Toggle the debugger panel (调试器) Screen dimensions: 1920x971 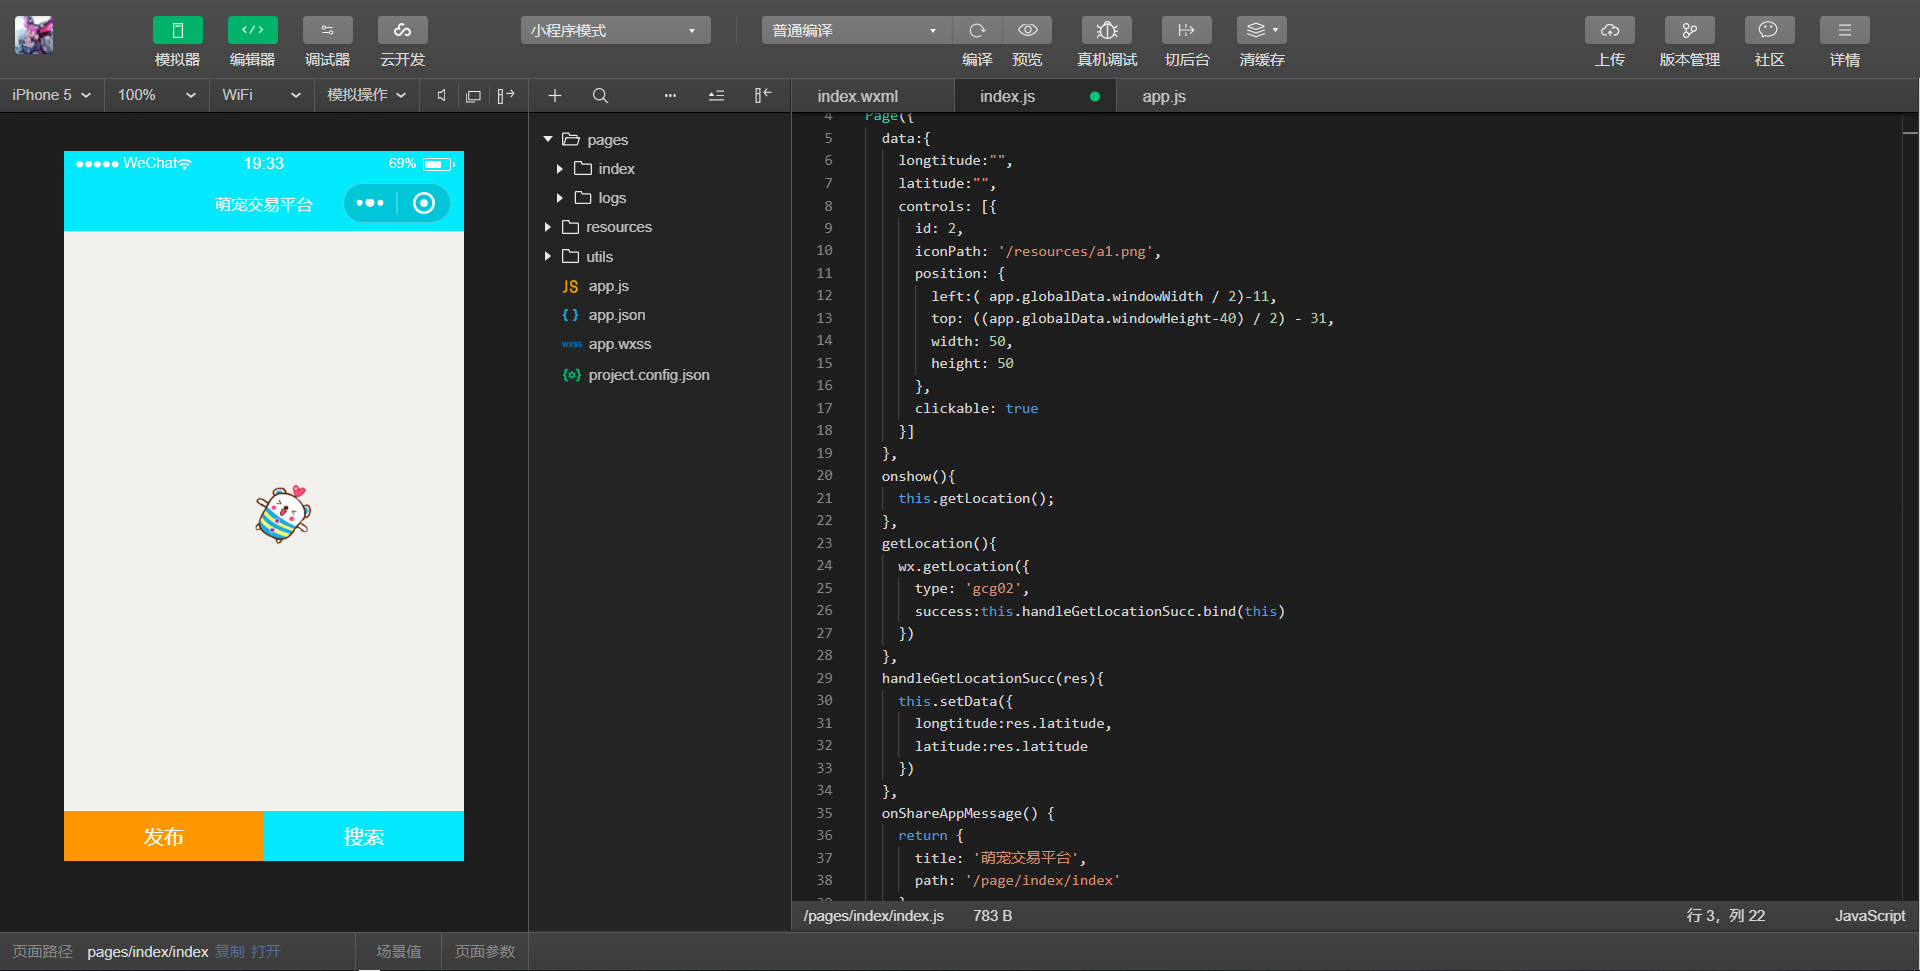(x=327, y=31)
